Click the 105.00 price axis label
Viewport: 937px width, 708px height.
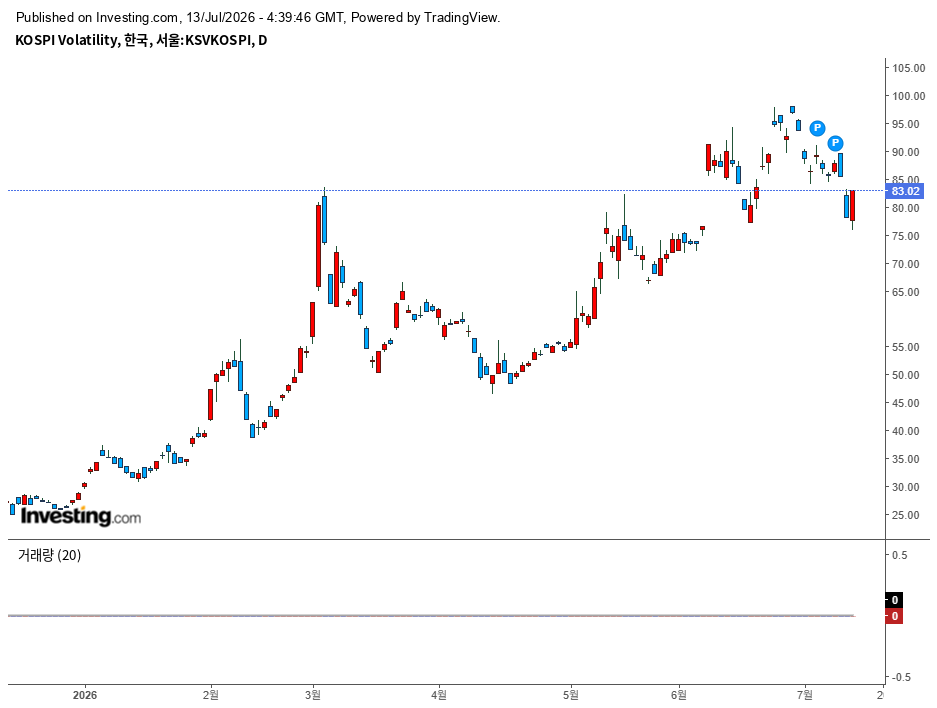[908, 68]
